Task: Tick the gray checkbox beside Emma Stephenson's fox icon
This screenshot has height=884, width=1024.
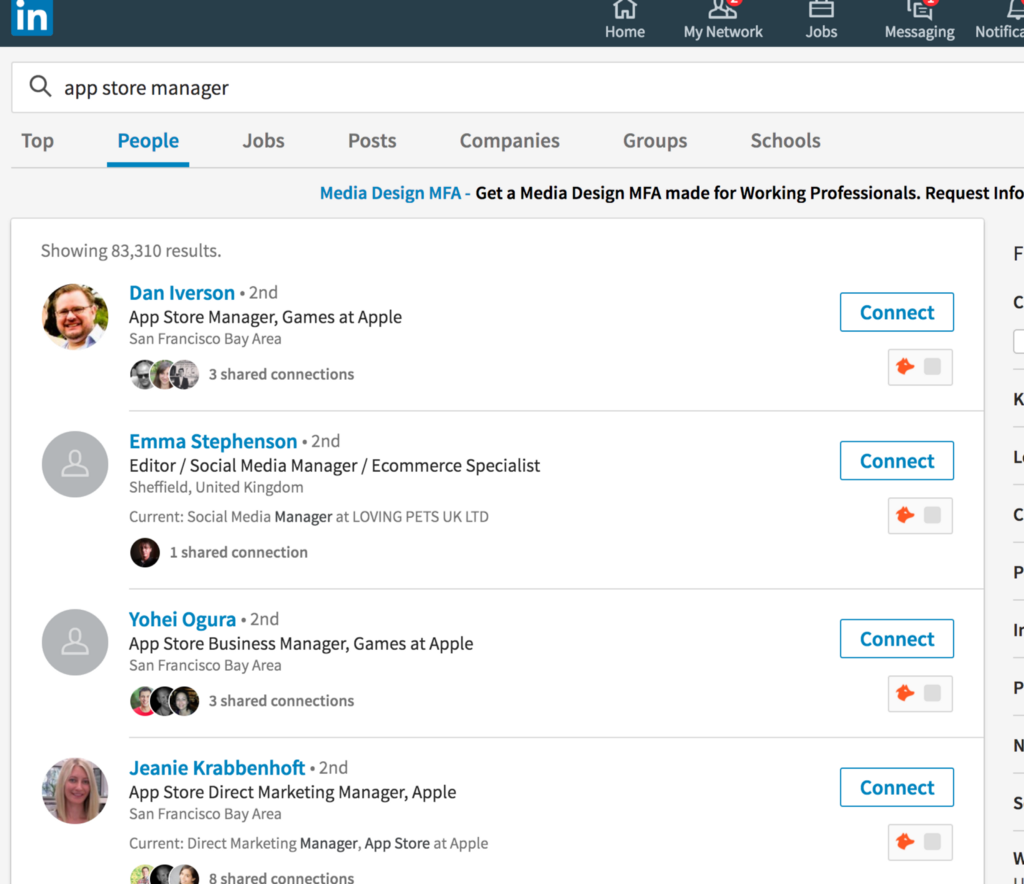Action: click(x=933, y=515)
